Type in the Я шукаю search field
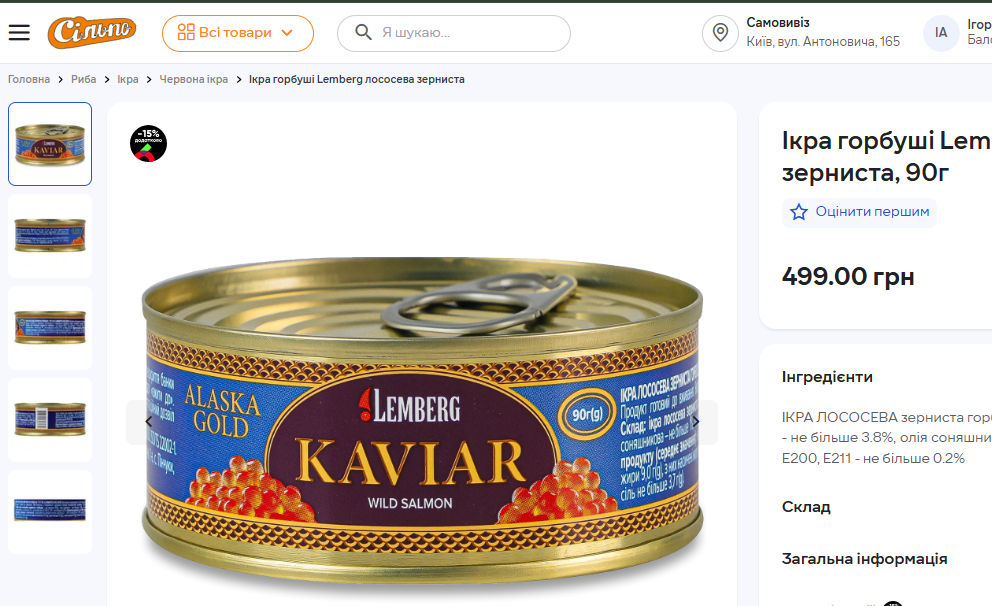Screen dimensions: 992x606 click(470, 33)
